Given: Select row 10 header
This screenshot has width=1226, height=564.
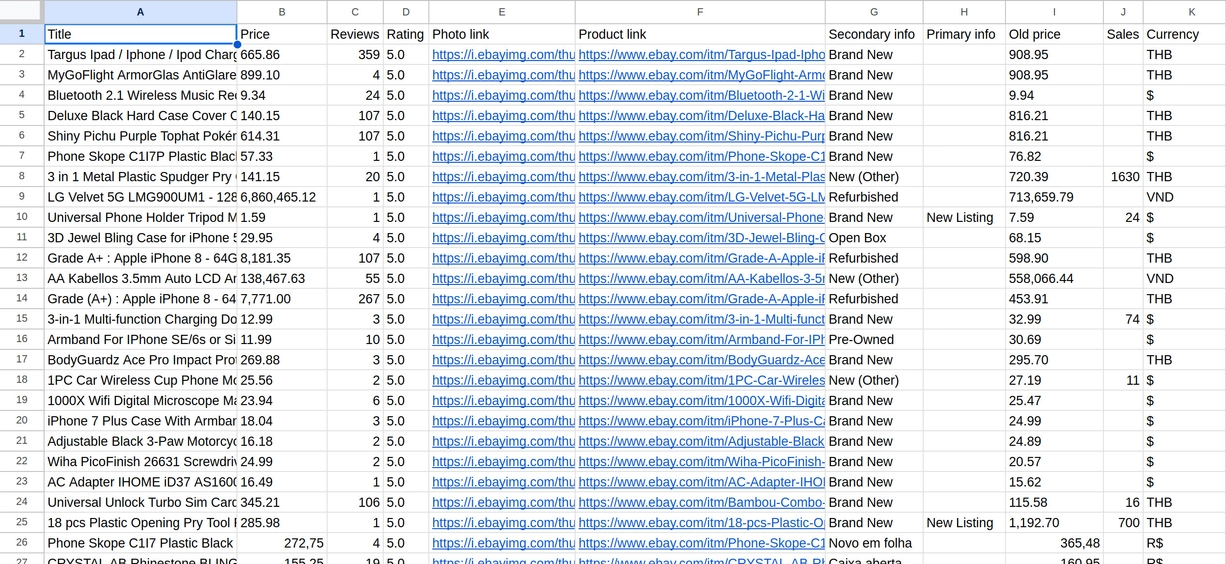Looking at the screenshot, I should point(21,217).
